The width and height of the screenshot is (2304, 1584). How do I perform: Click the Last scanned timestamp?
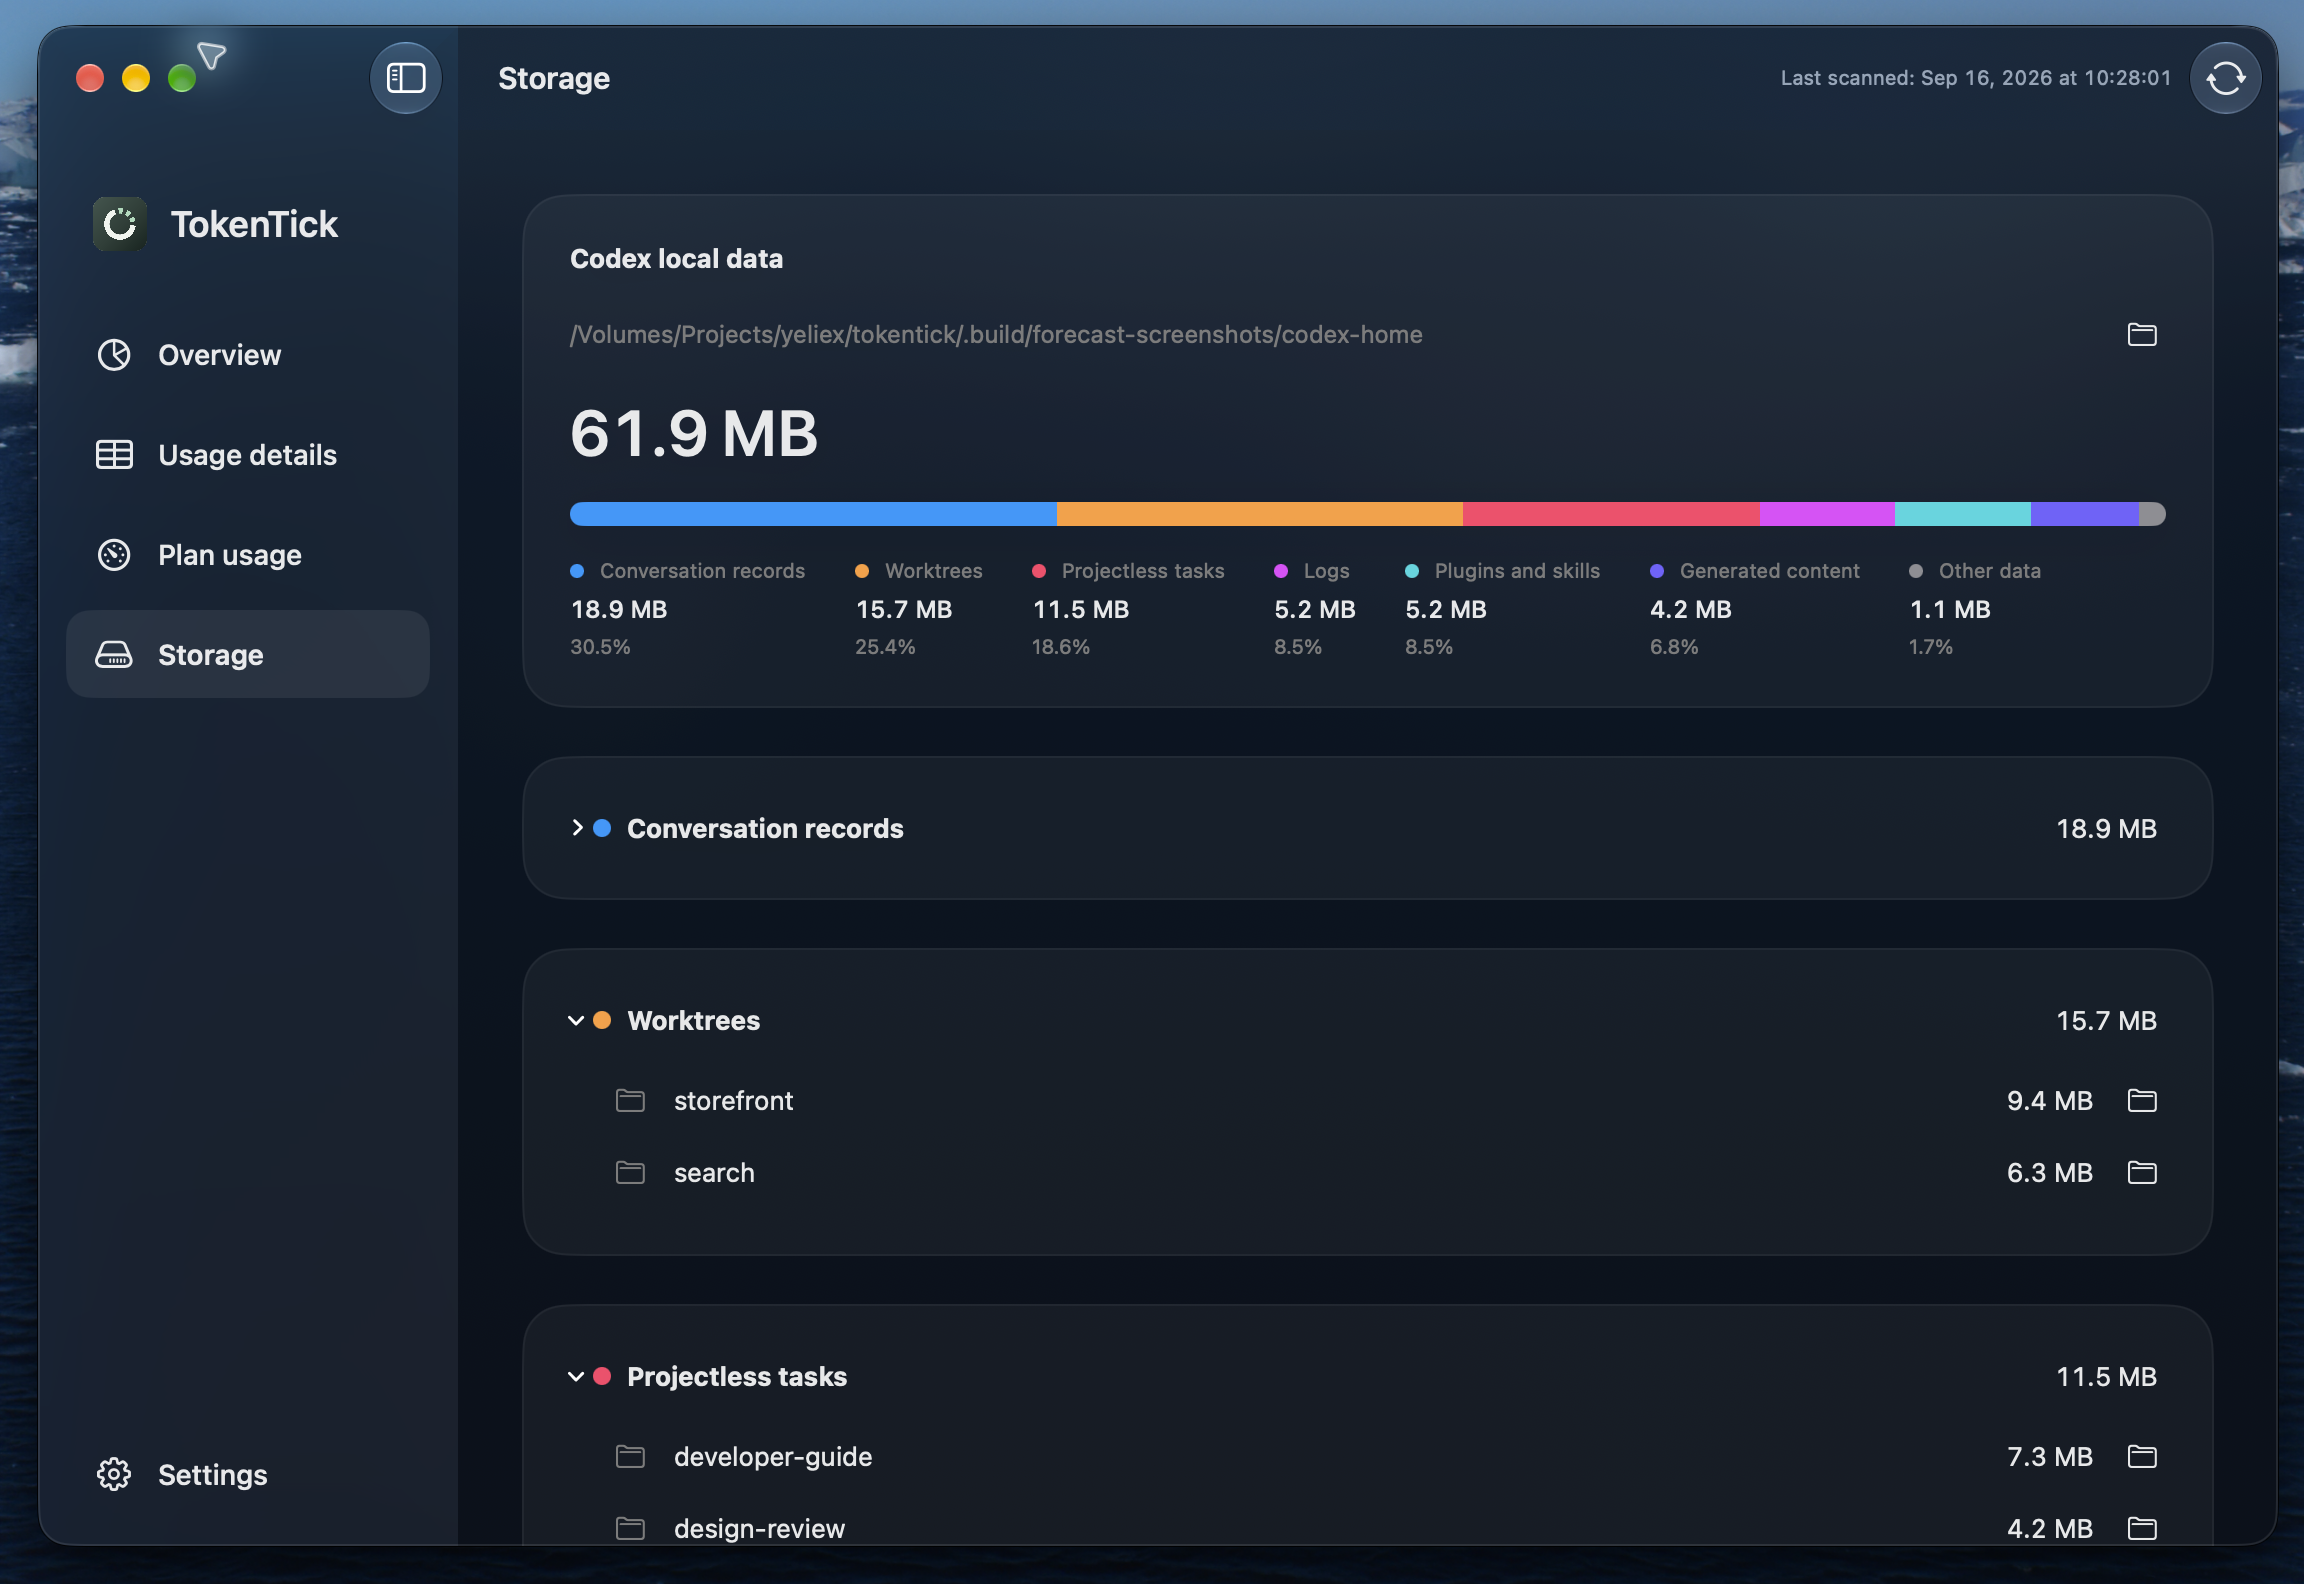[1976, 78]
